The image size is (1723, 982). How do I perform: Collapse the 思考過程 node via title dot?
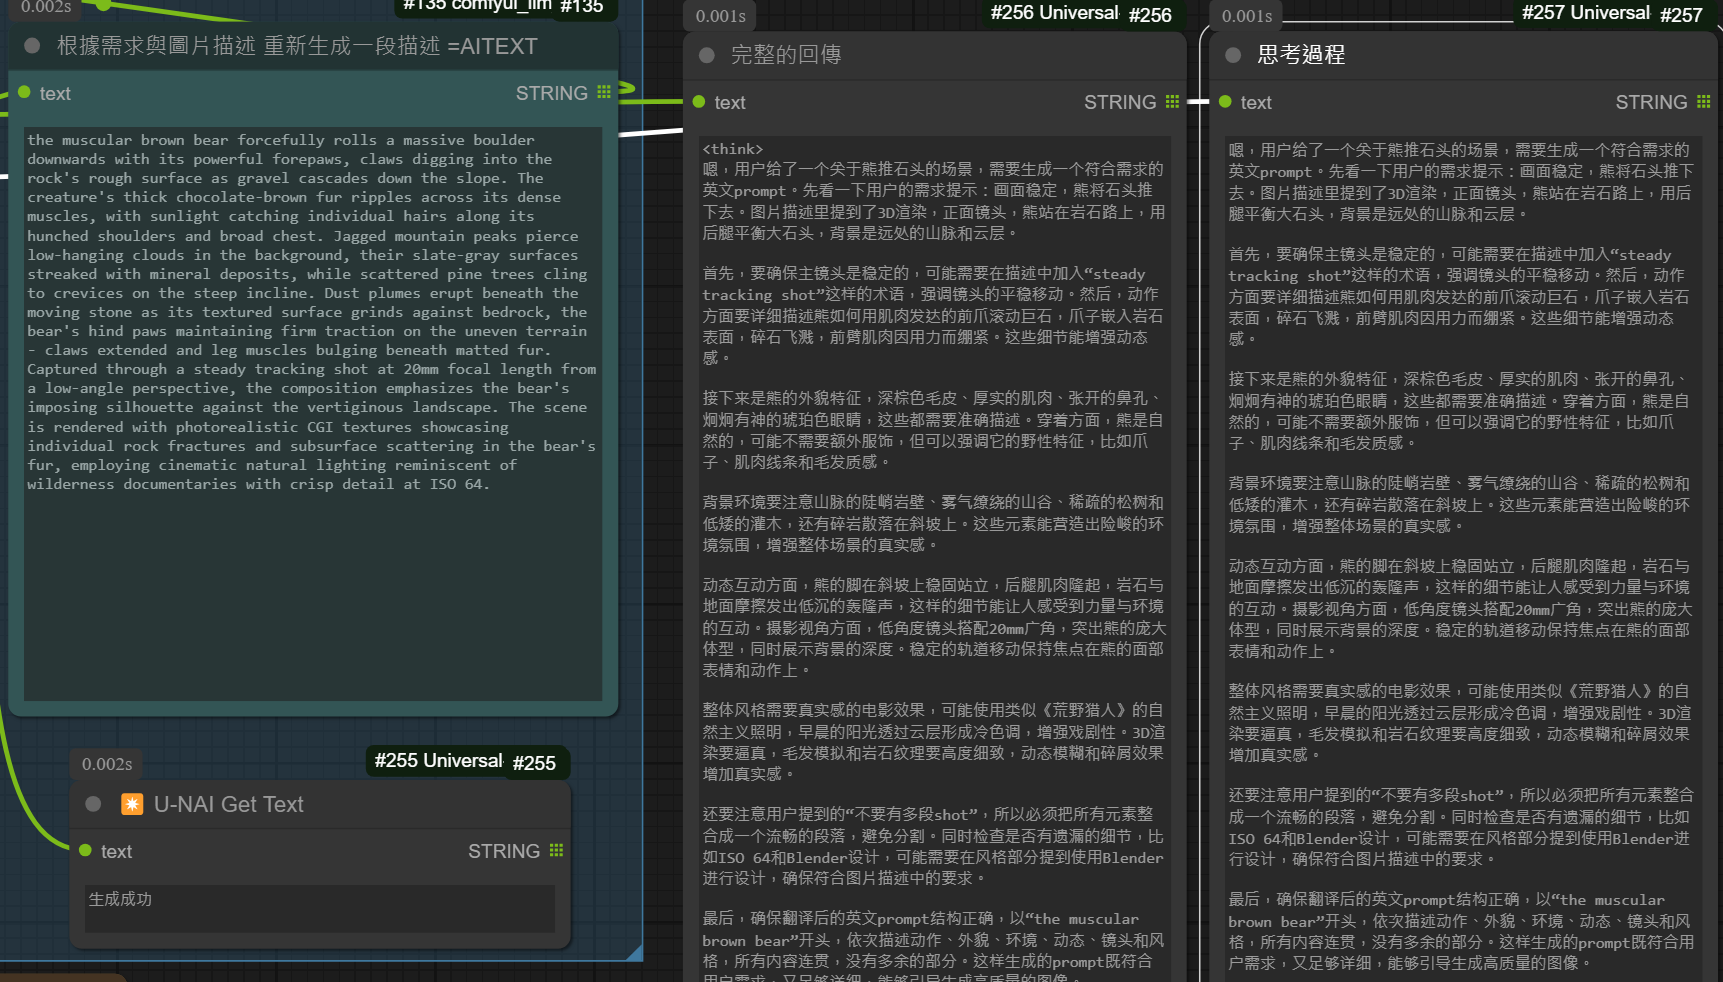(1233, 55)
